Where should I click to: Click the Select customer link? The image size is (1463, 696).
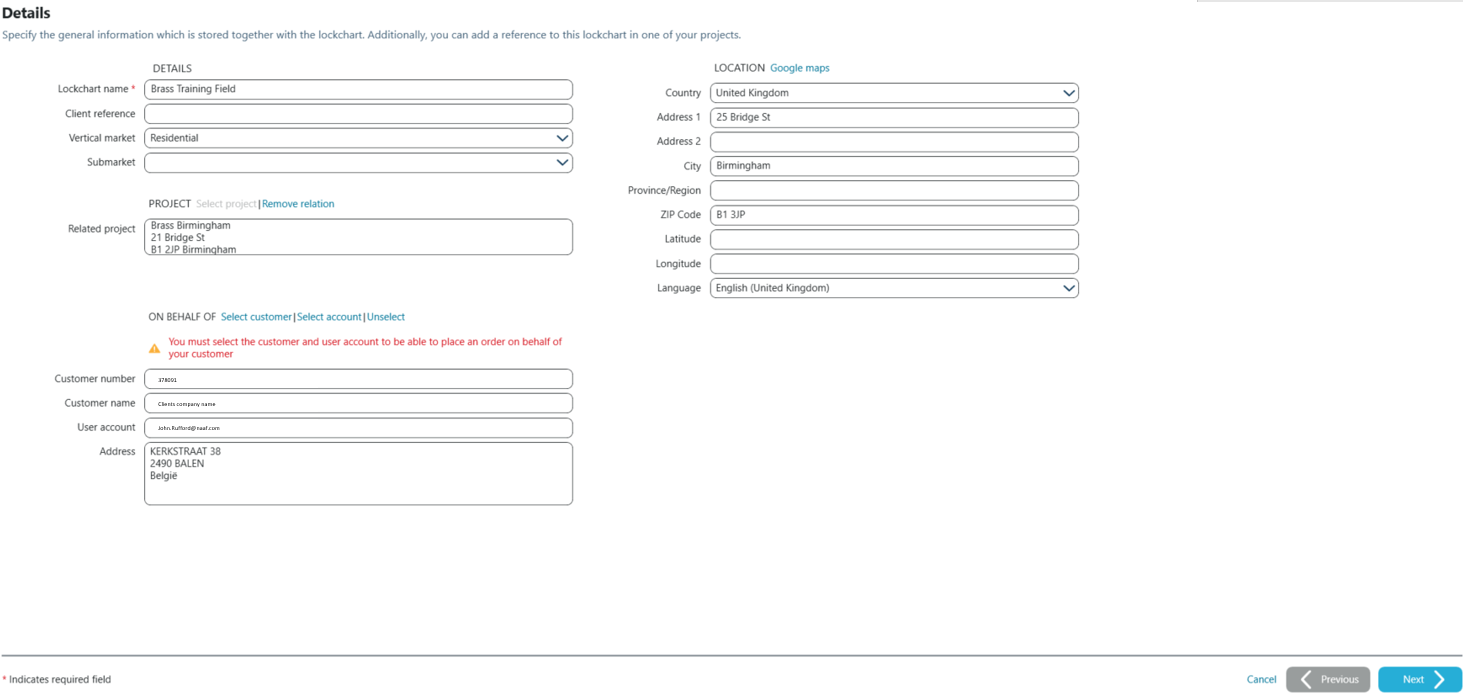(x=256, y=317)
